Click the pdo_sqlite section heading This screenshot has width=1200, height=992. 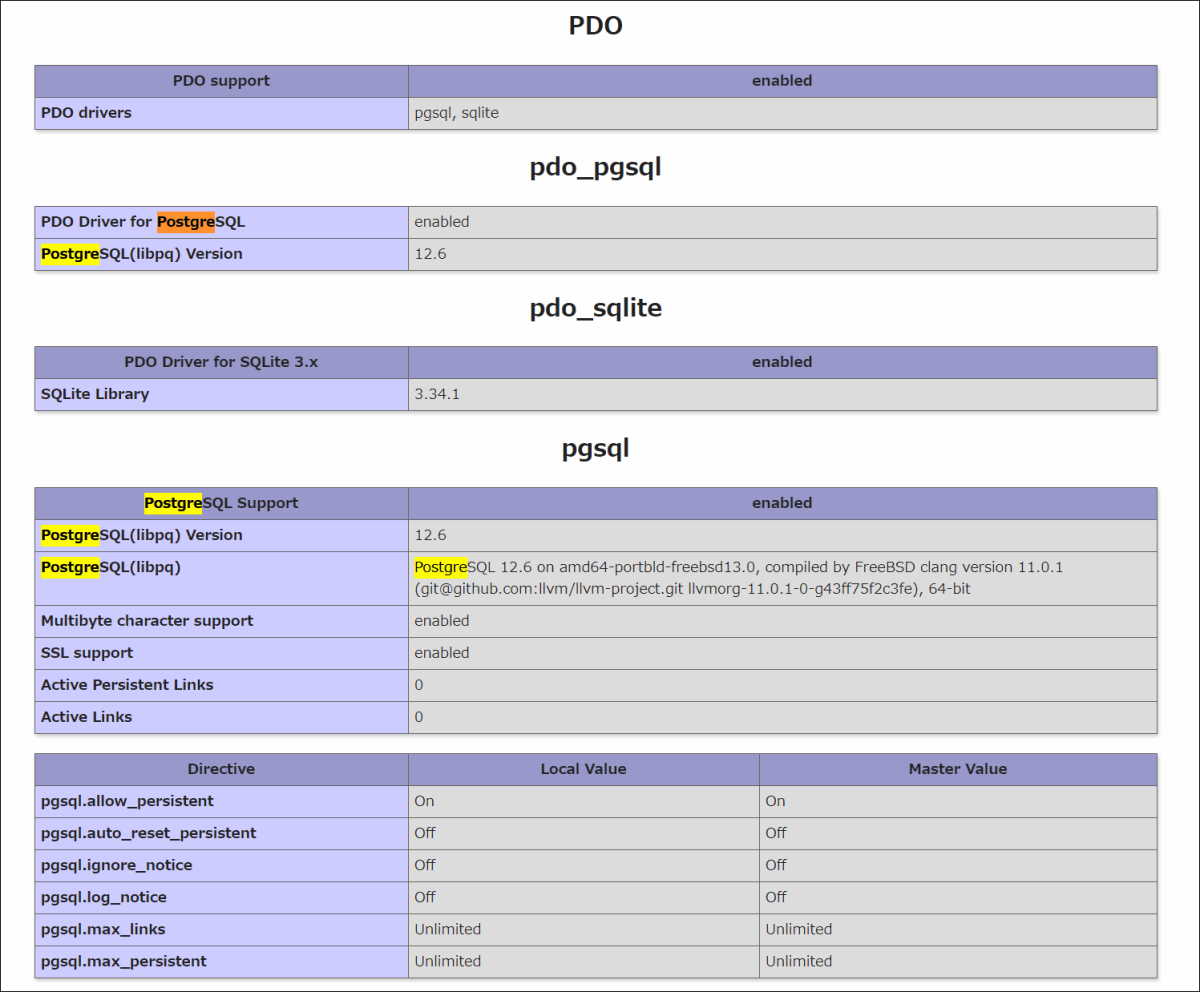pyautogui.click(x=595, y=308)
